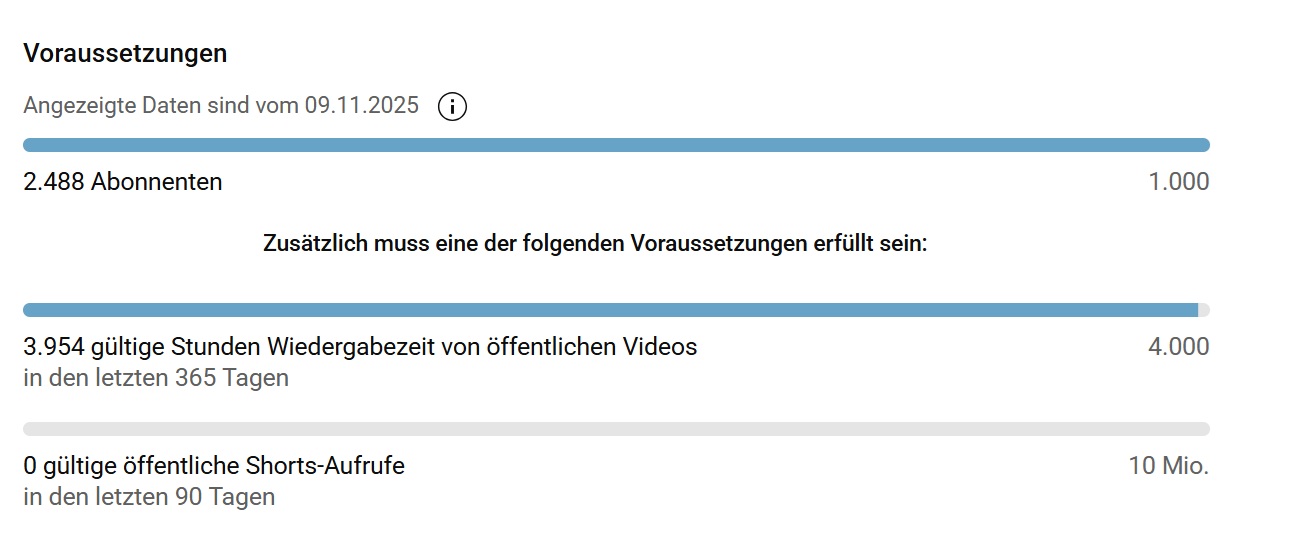
Task: Click 'Wiedergabezeit von öffentlichen Videos' text
Action: [x=482, y=347]
